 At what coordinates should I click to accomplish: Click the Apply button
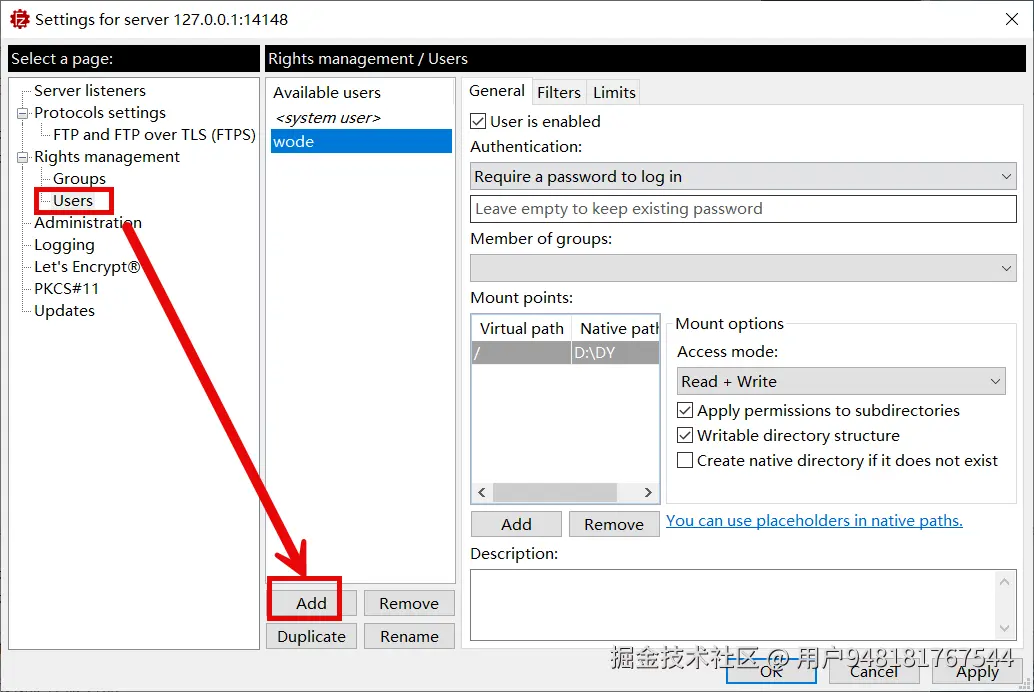pyautogui.click(x=977, y=671)
